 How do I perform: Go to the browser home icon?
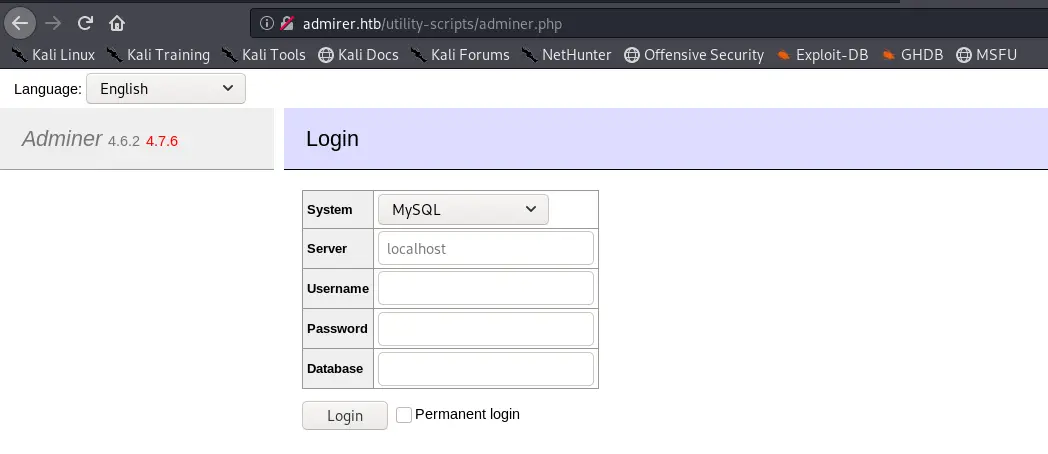pos(117,23)
